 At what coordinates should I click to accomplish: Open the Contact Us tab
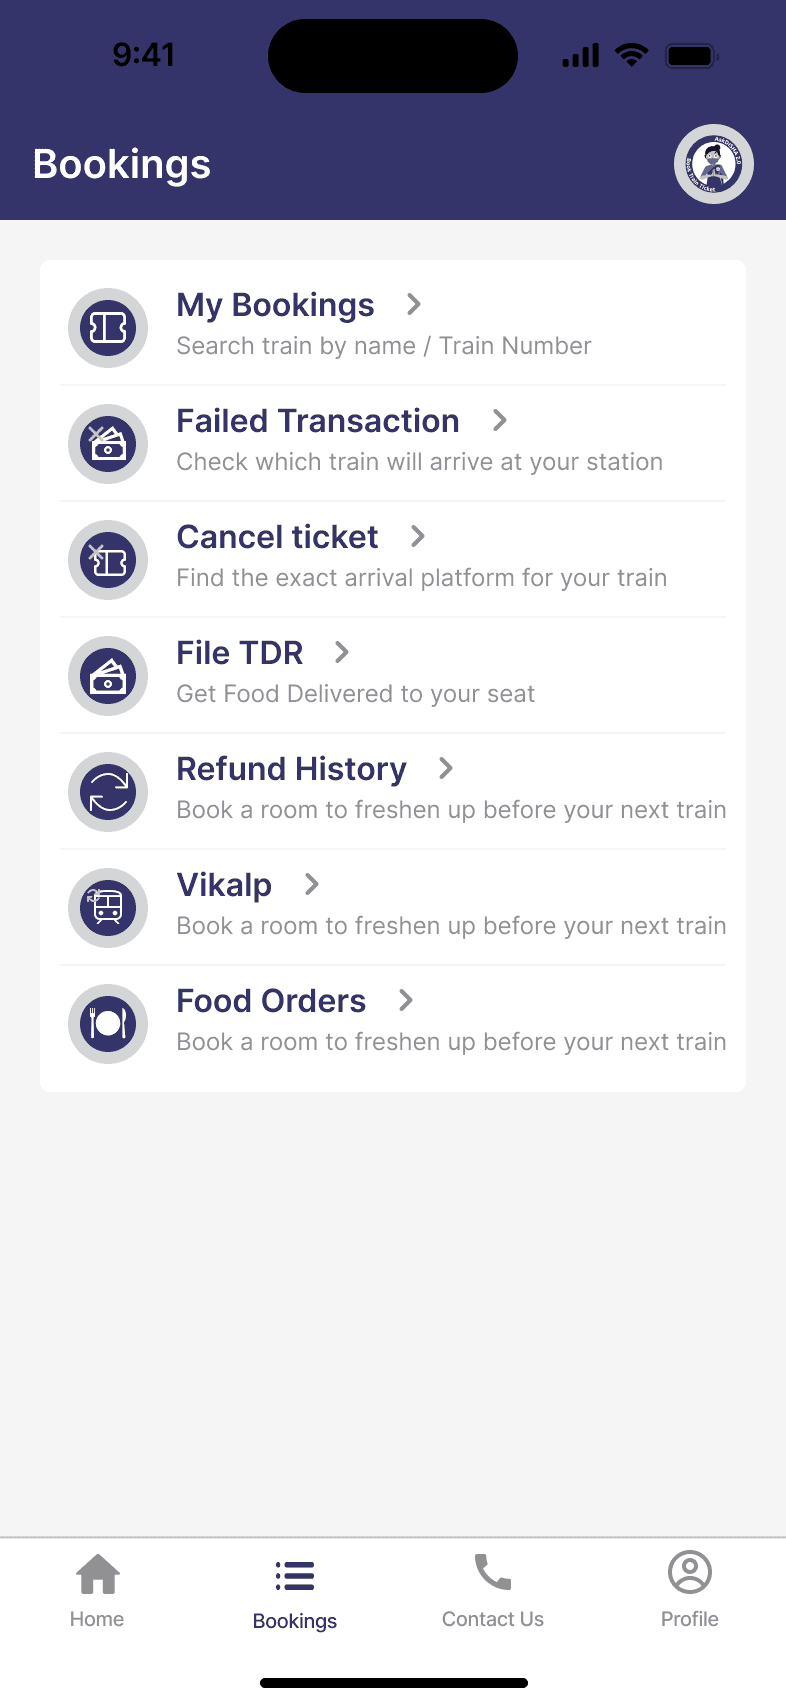(x=493, y=1591)
